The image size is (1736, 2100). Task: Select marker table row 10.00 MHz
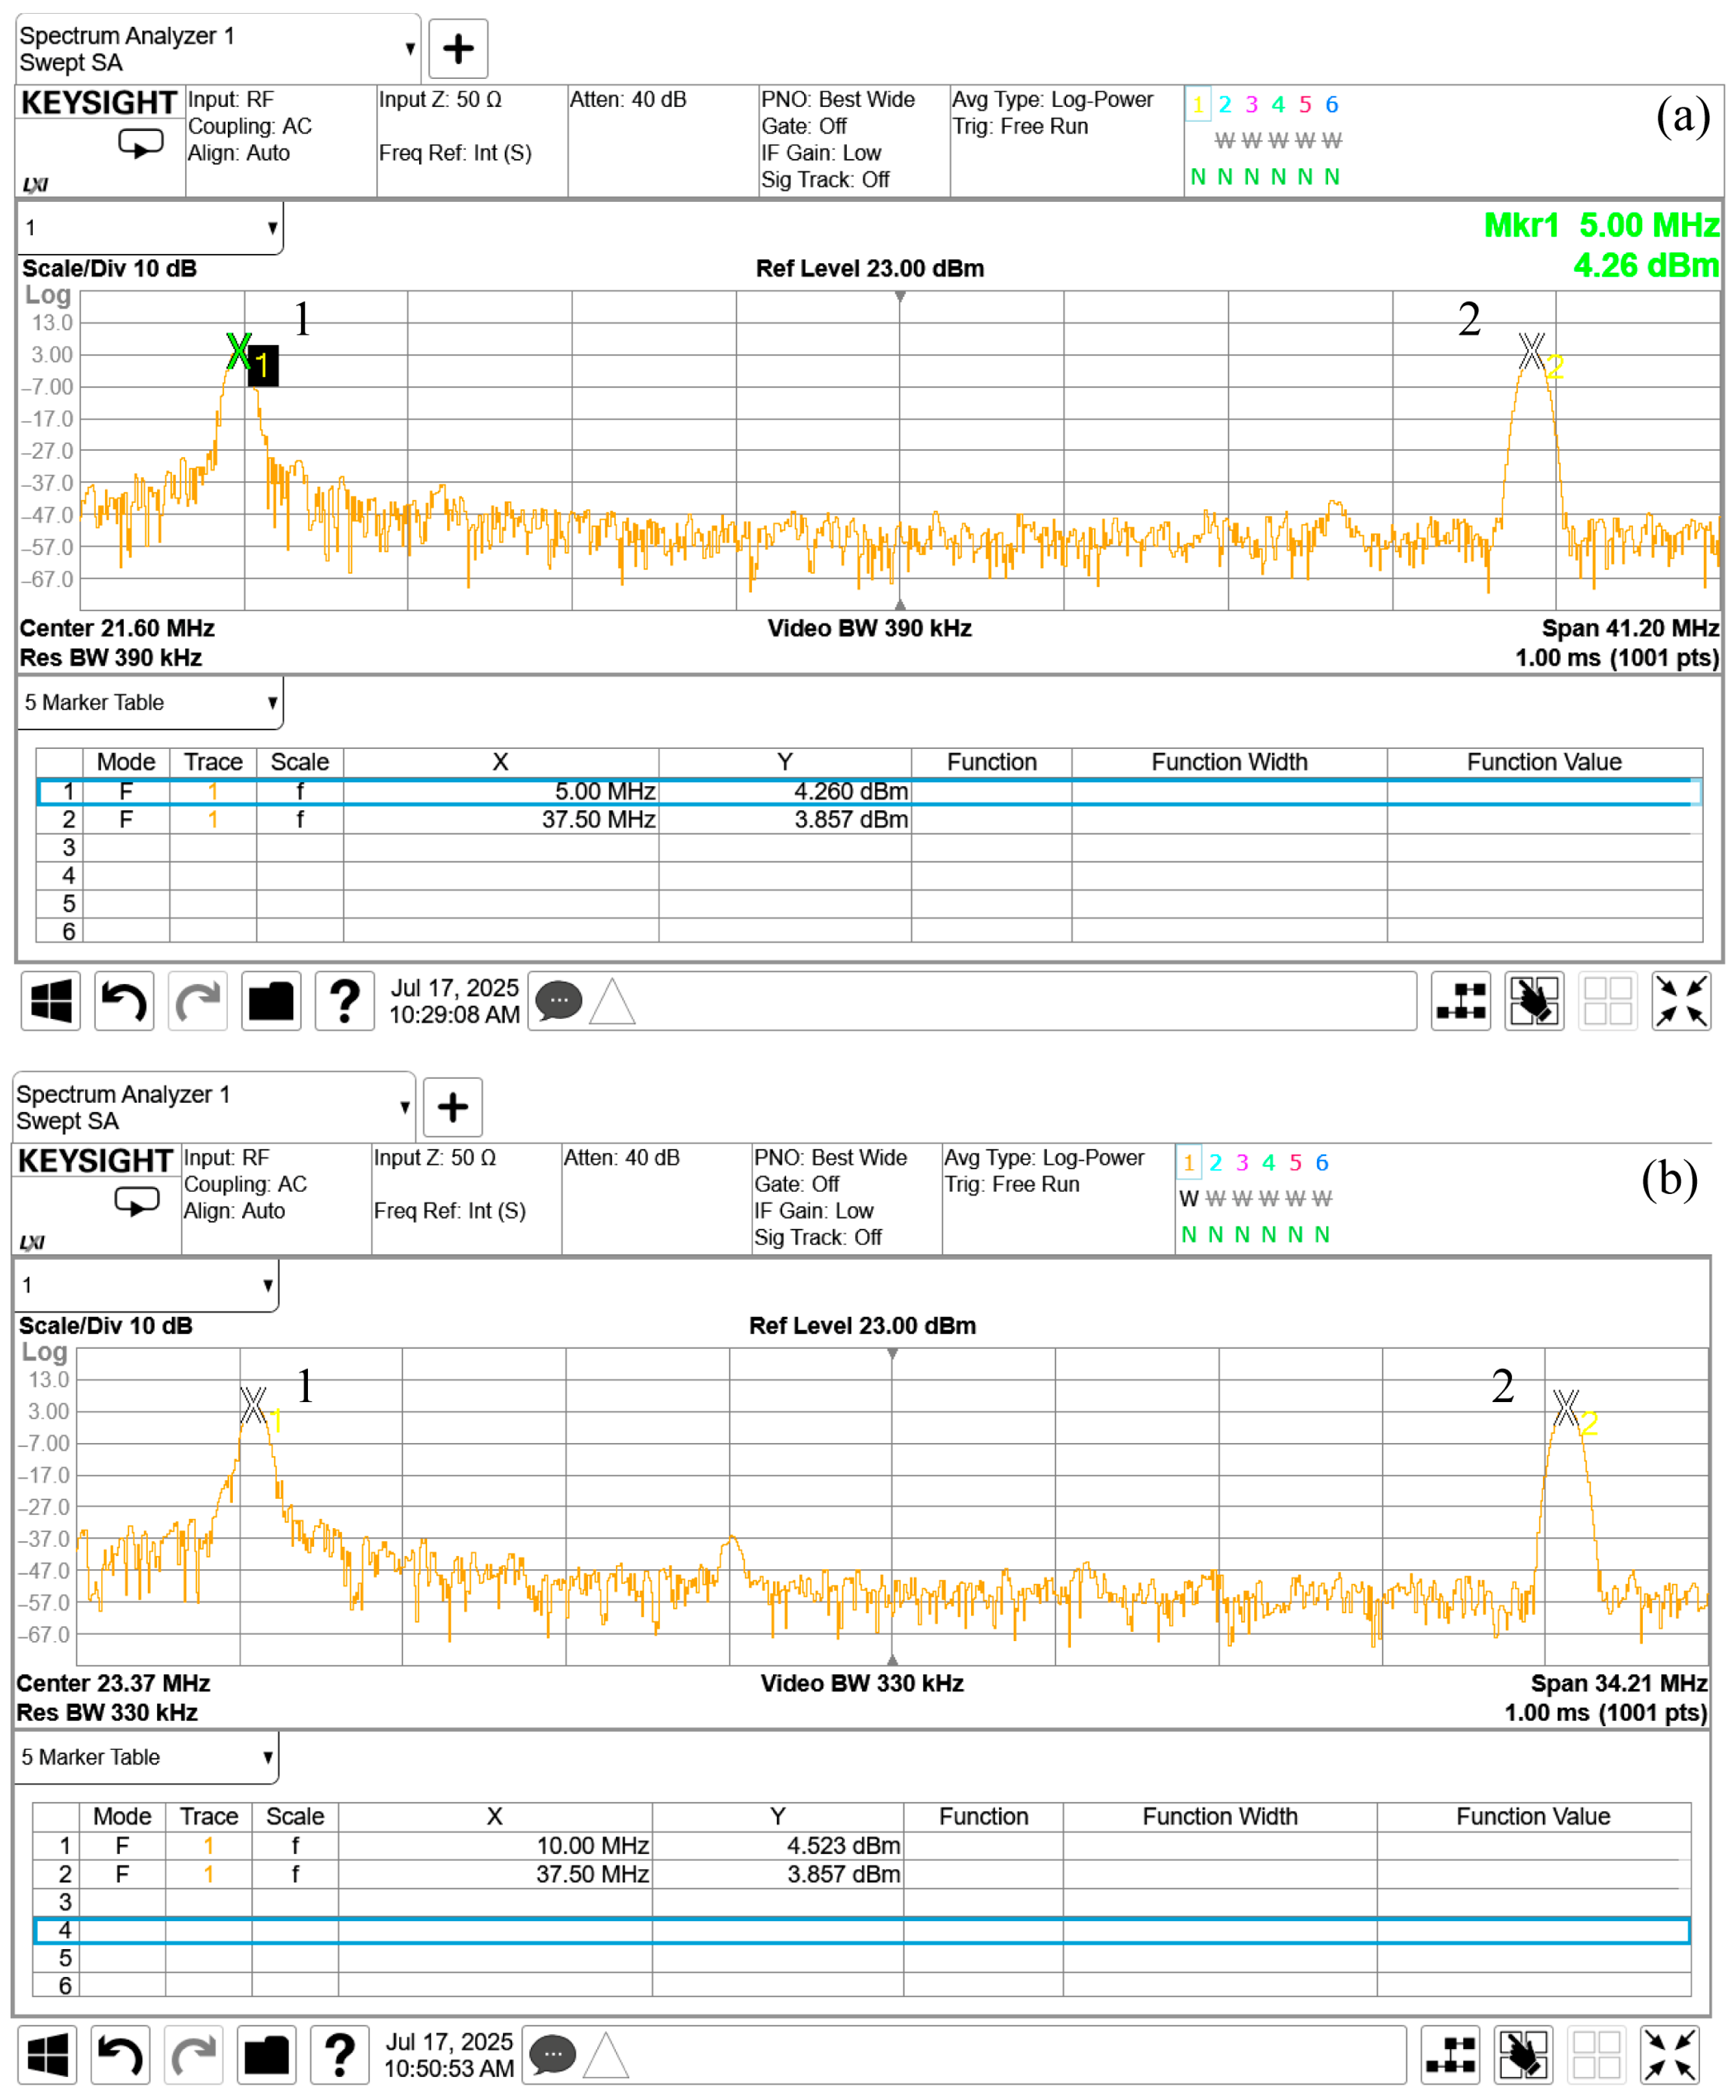tap(861, 1845)
